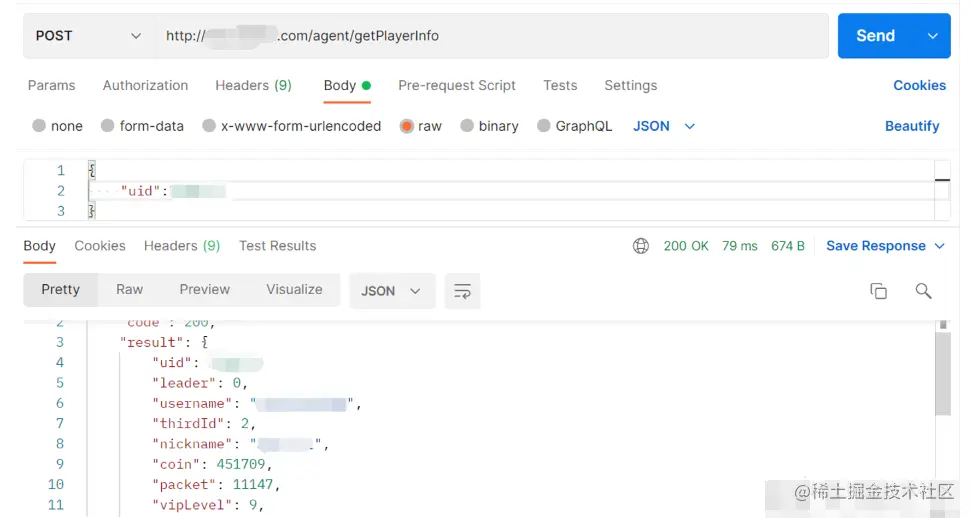The image size is (971, 518).
Task: Switch response view to Pretty
Action: pyautogui.click(x=61, y=289)
